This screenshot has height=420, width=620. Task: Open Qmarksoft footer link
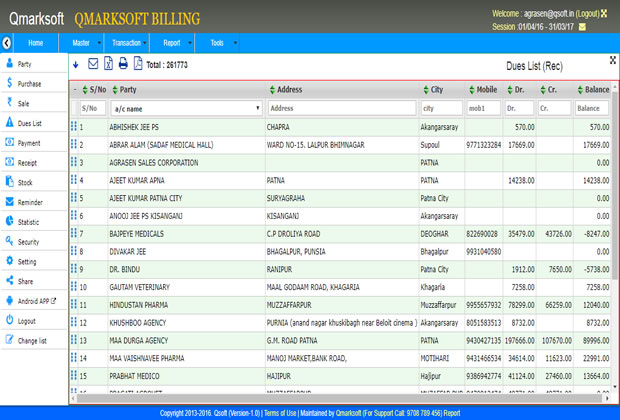(x=348, y=413)
